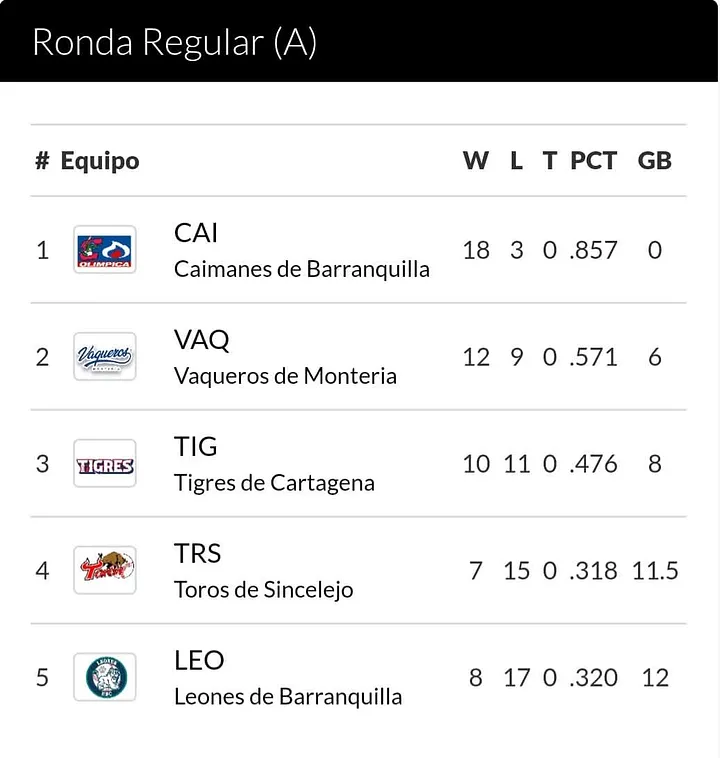Click the GB column header
This screenshot has width=720, height=758.
click(x=655, y=160)
